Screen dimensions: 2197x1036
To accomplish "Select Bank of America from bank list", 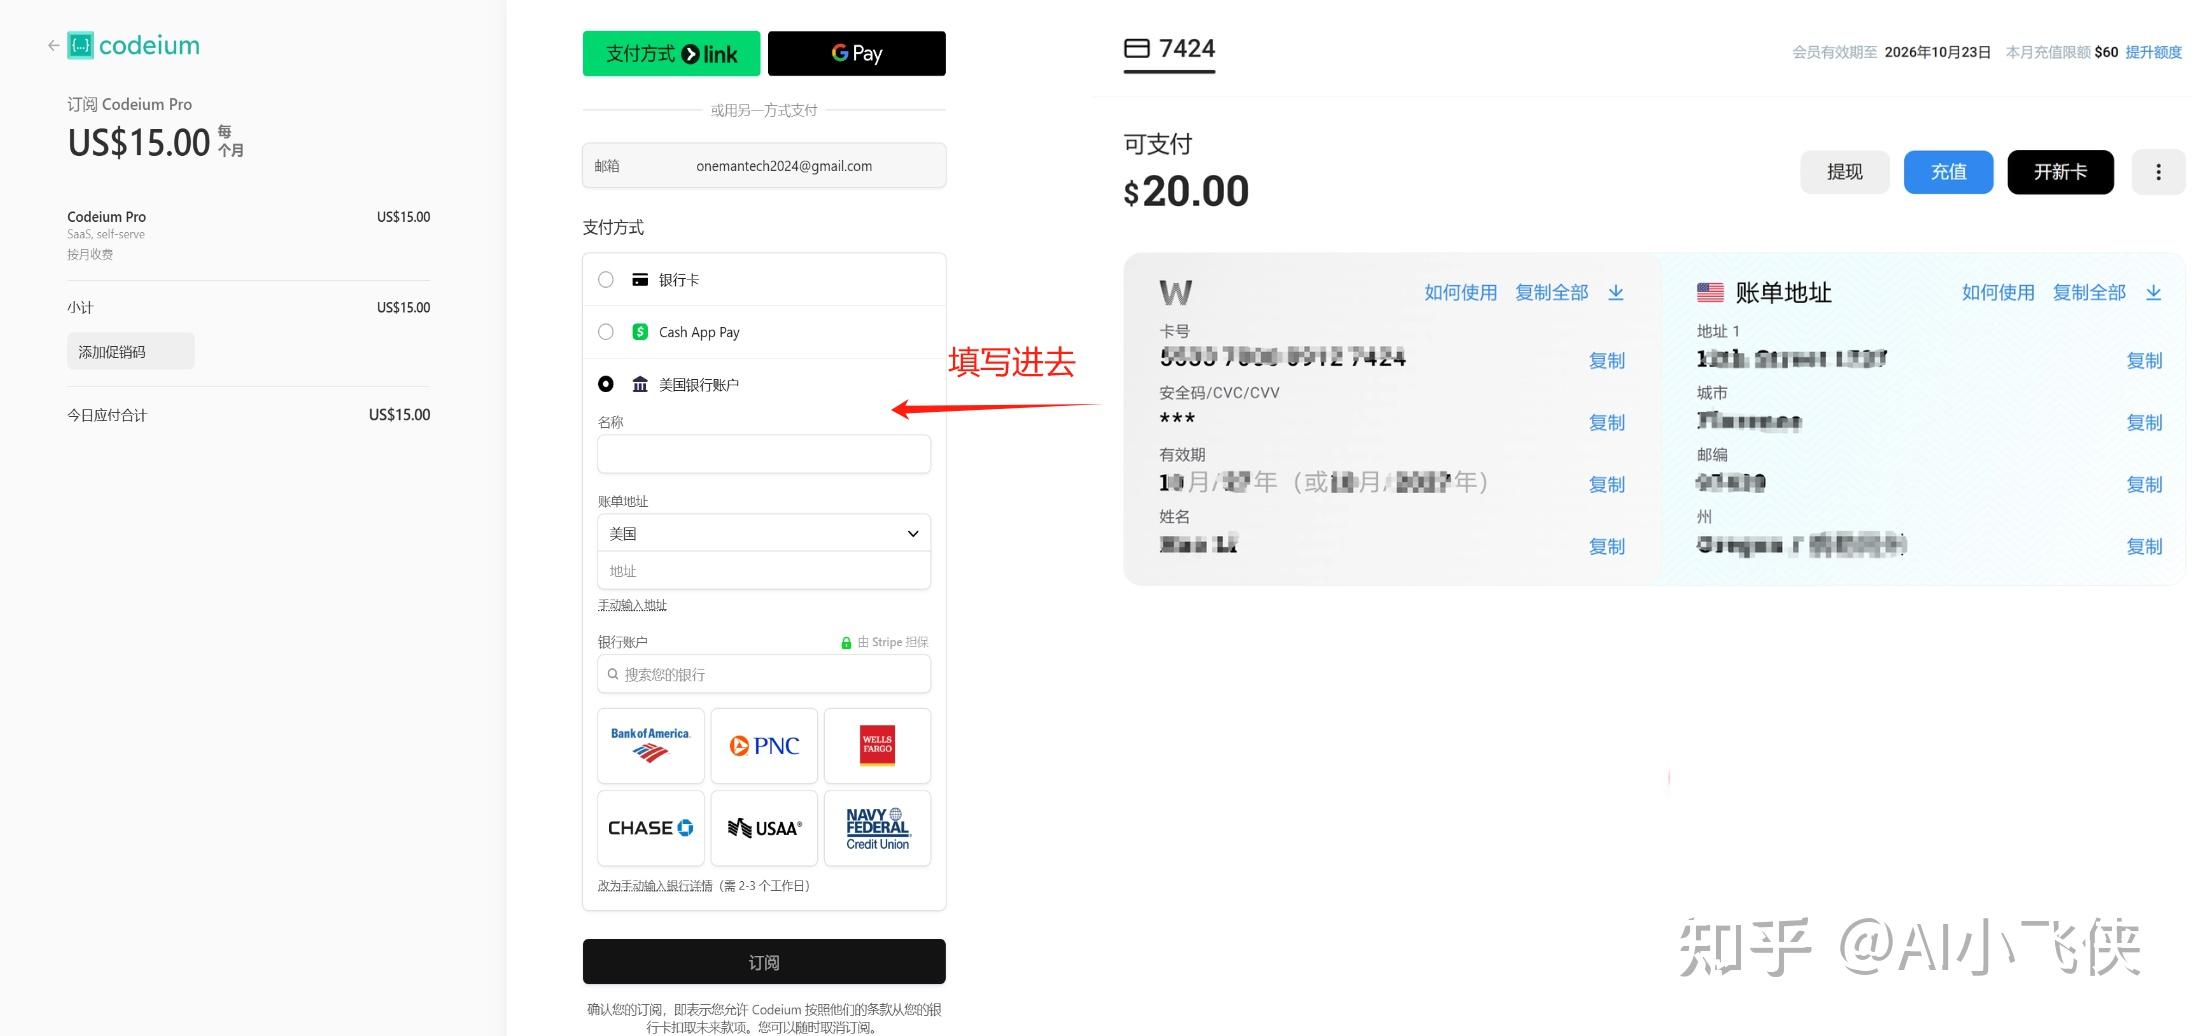I will point(650,745).
